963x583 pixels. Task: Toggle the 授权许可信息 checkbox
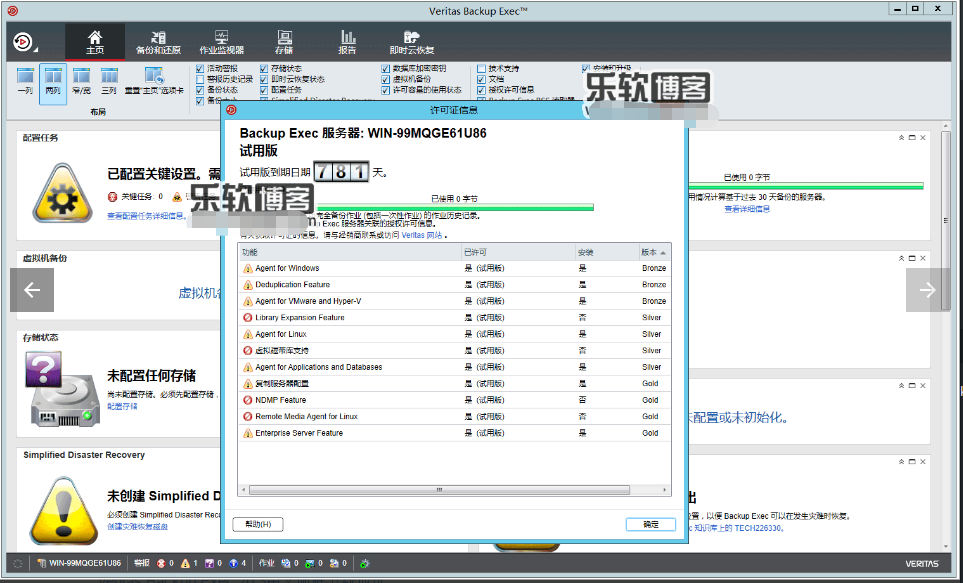(x=482, y=90)
